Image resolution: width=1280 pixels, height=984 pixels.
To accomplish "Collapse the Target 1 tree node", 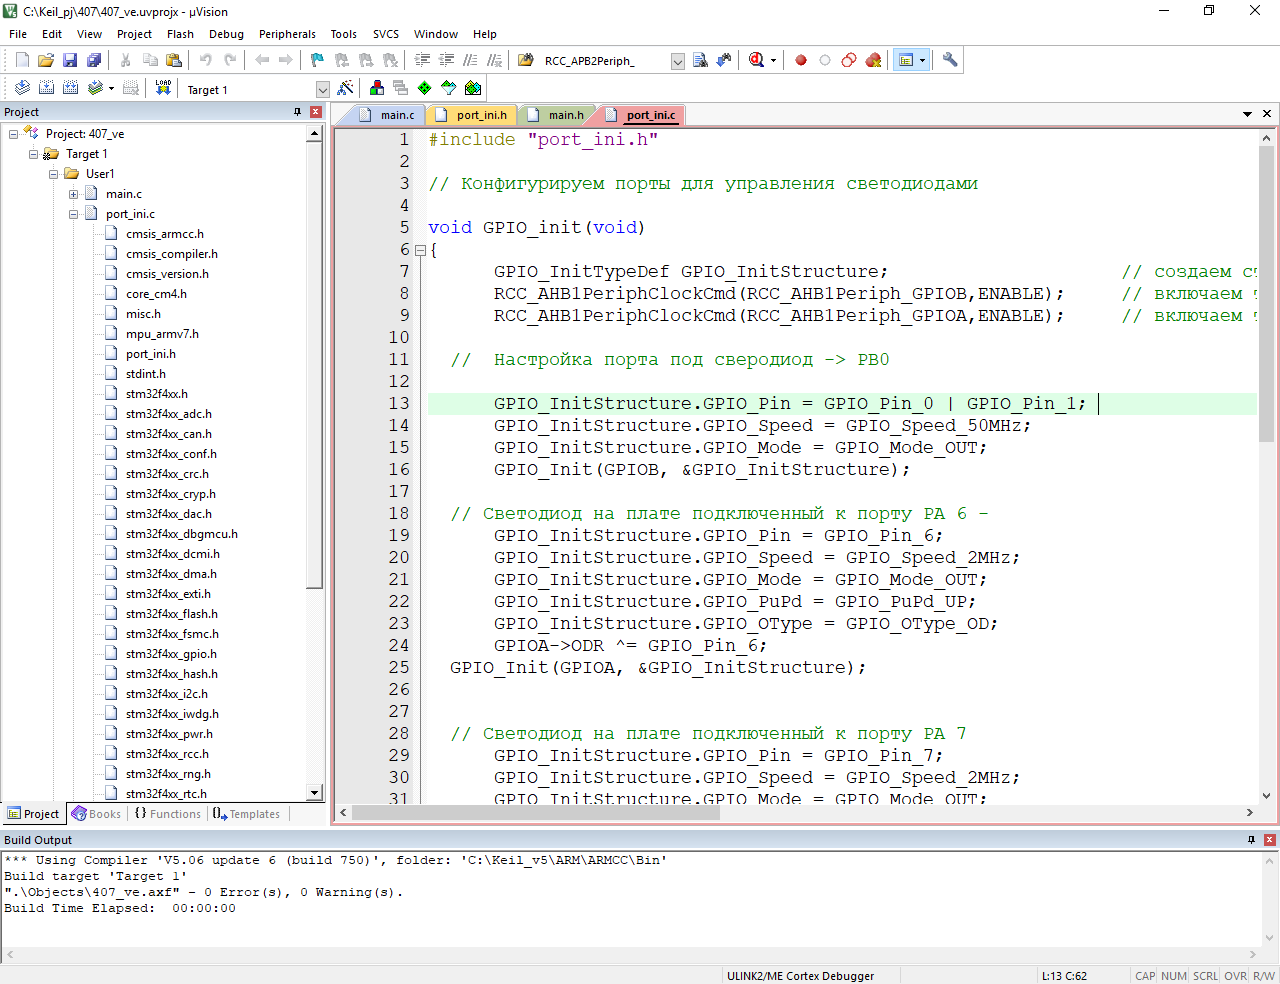I will pyautogui.click(x=34, y=154).
